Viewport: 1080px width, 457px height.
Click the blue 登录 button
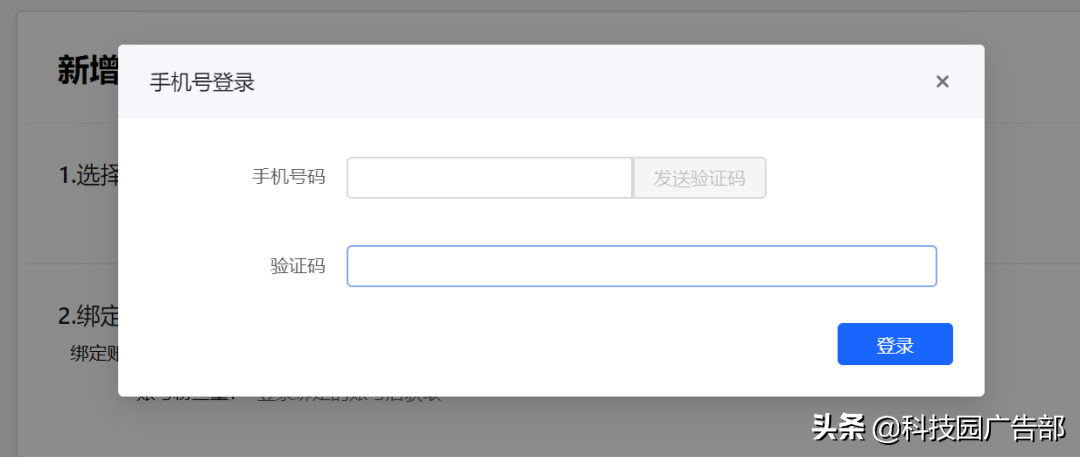(895, 344)
